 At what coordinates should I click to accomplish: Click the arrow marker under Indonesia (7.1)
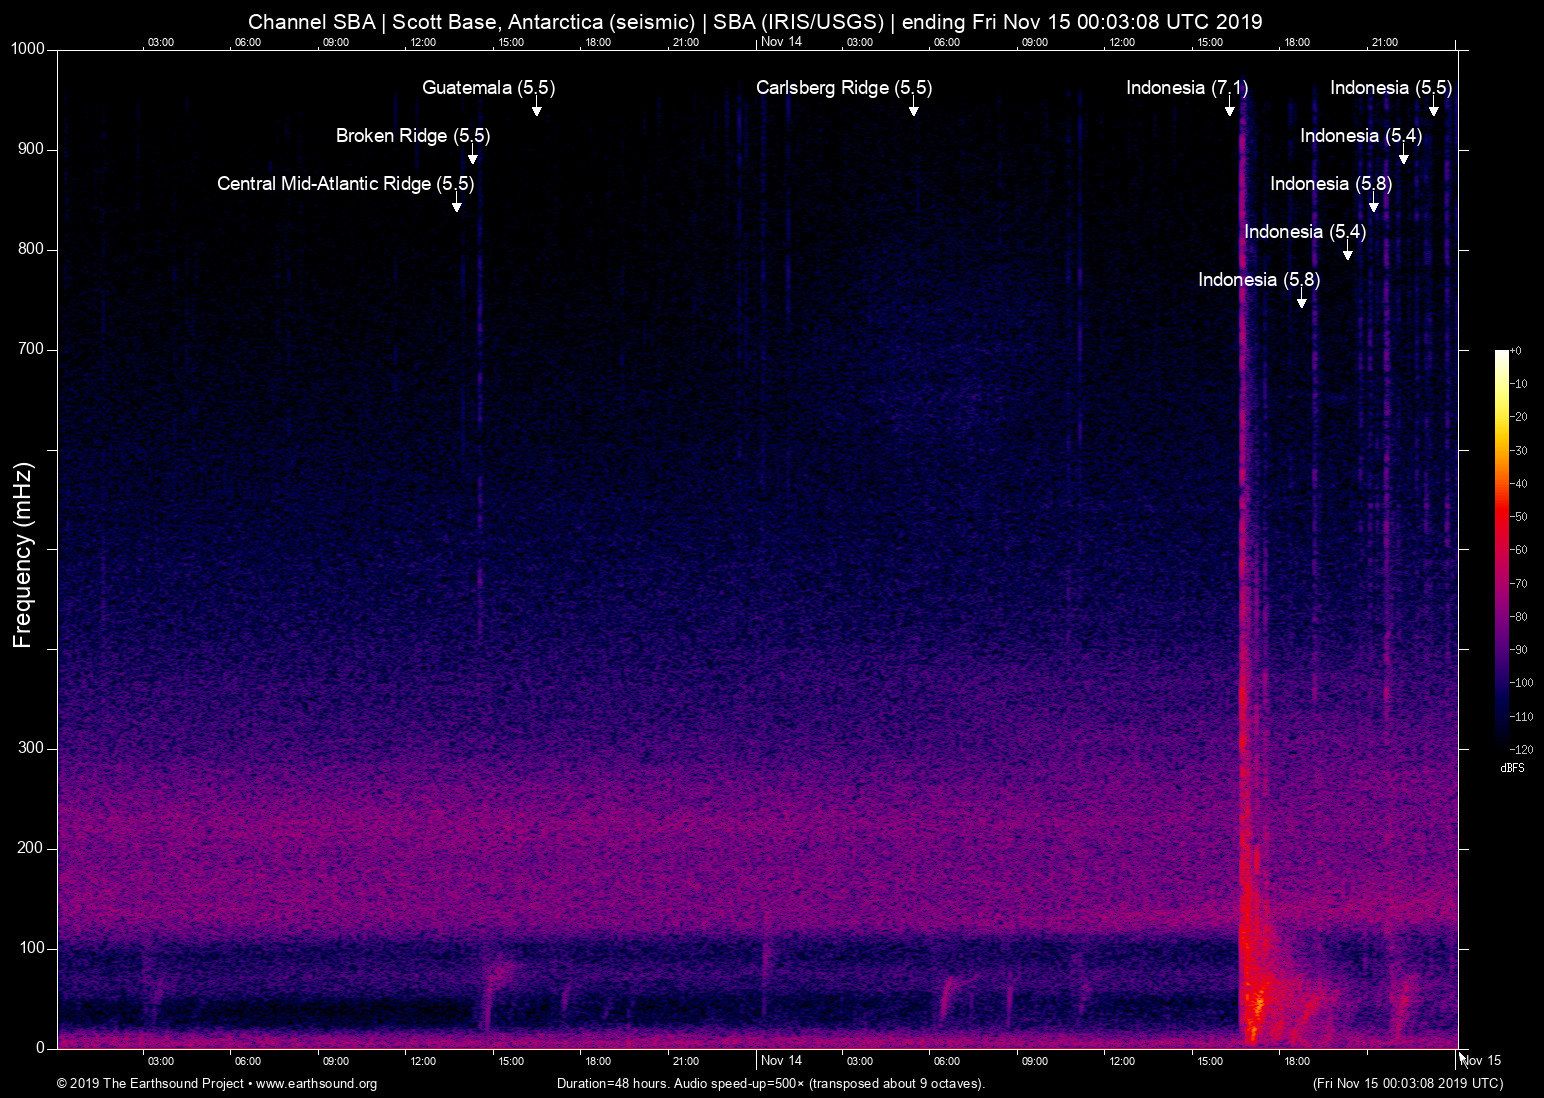(1230, 109)
